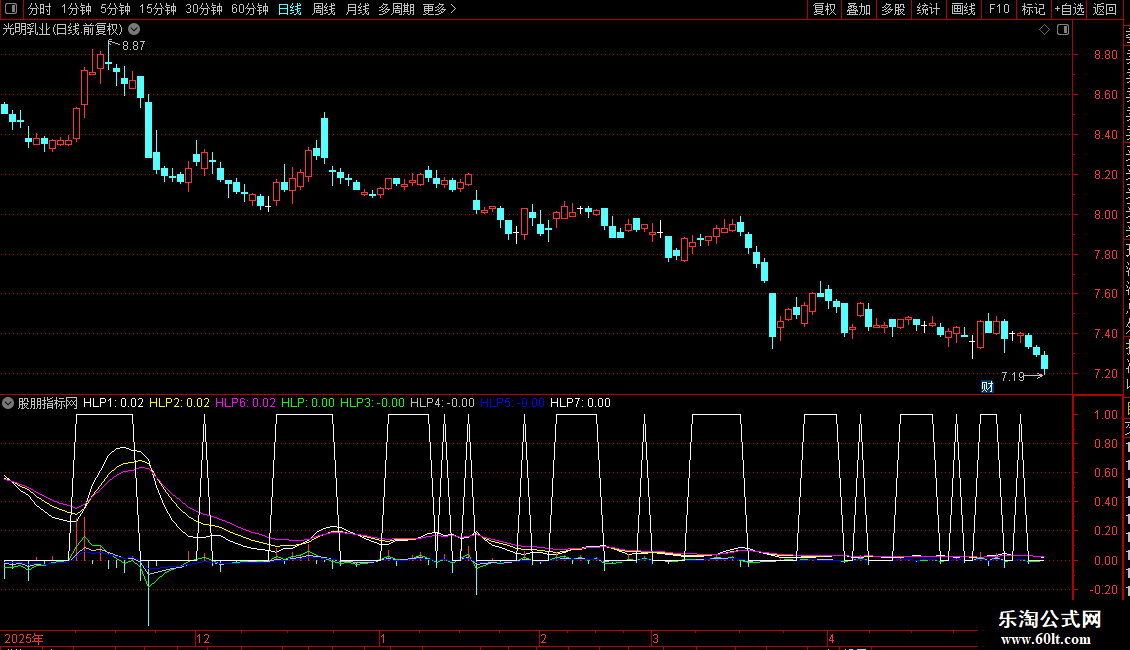Click the 8.80 price axis label
The height and width of the screenshot is (650, 1130).
(x=1105, y=55)
